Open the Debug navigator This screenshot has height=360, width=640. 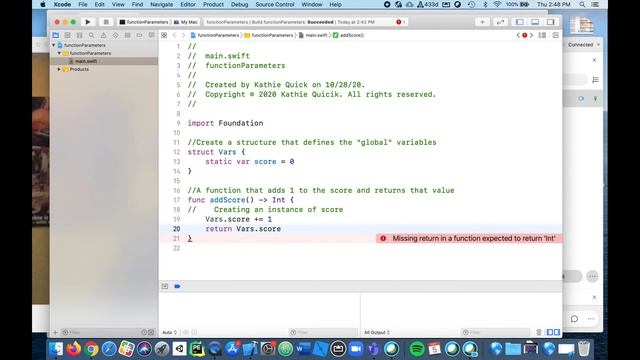[x=127, y=36]
